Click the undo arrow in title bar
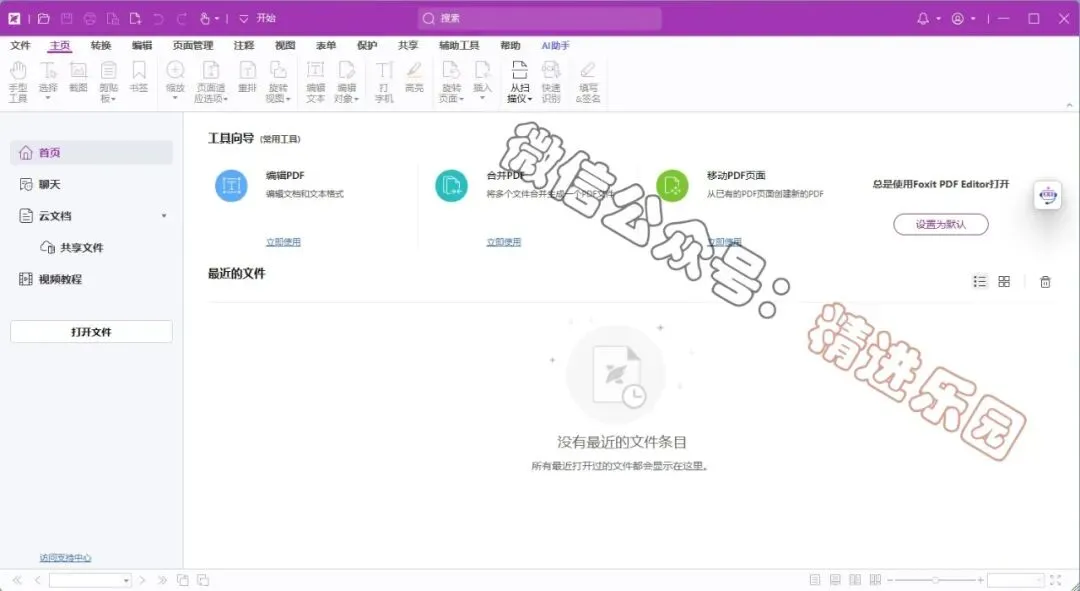Image resolution: width=1080 pixels, height=591 pixels. coord(158,19)
